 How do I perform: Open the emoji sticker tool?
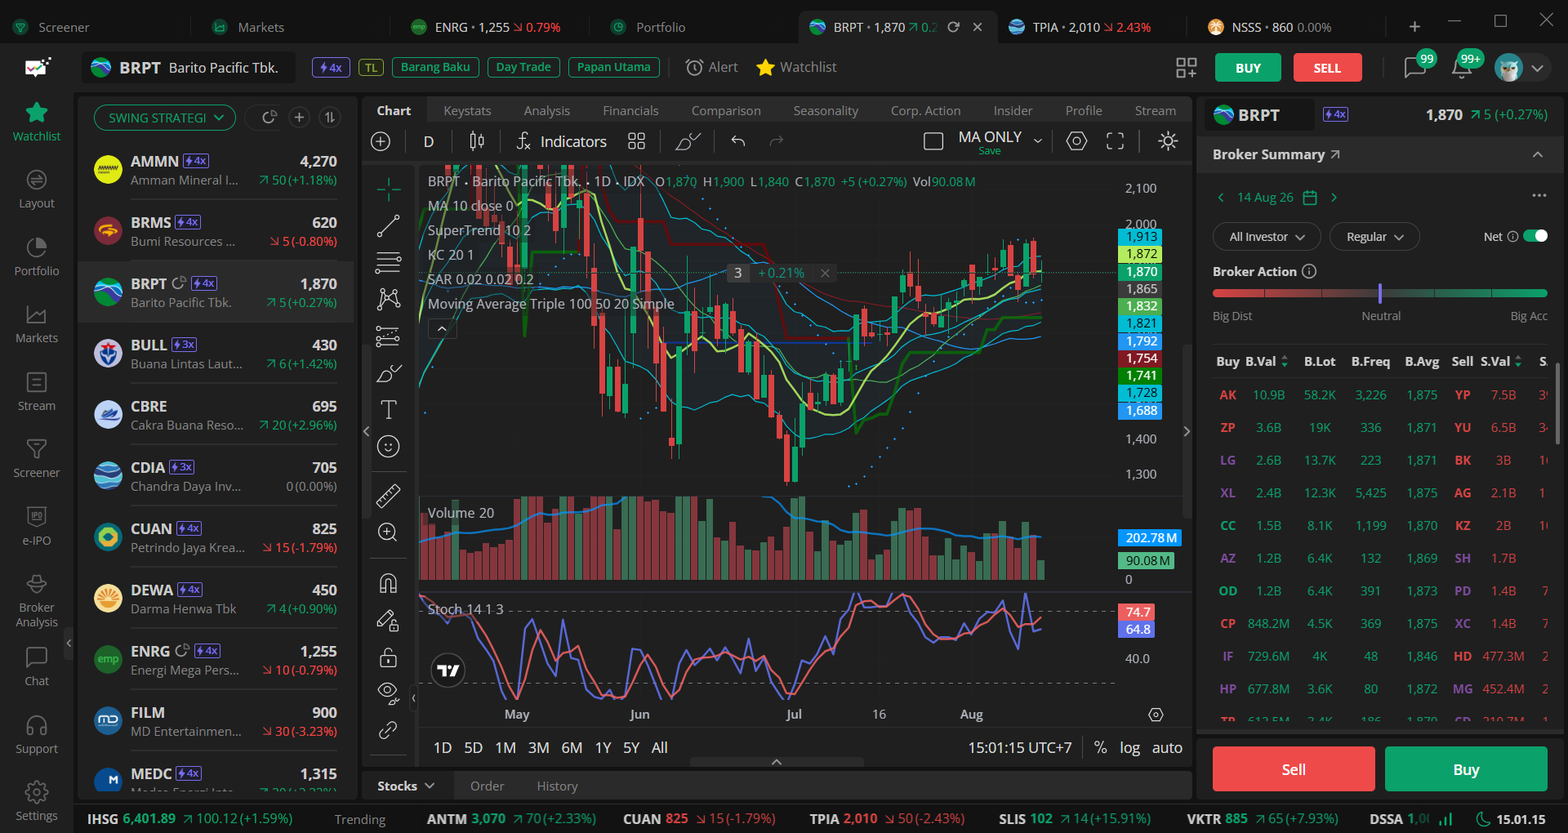pyautogui.click(x=389, y=446)
